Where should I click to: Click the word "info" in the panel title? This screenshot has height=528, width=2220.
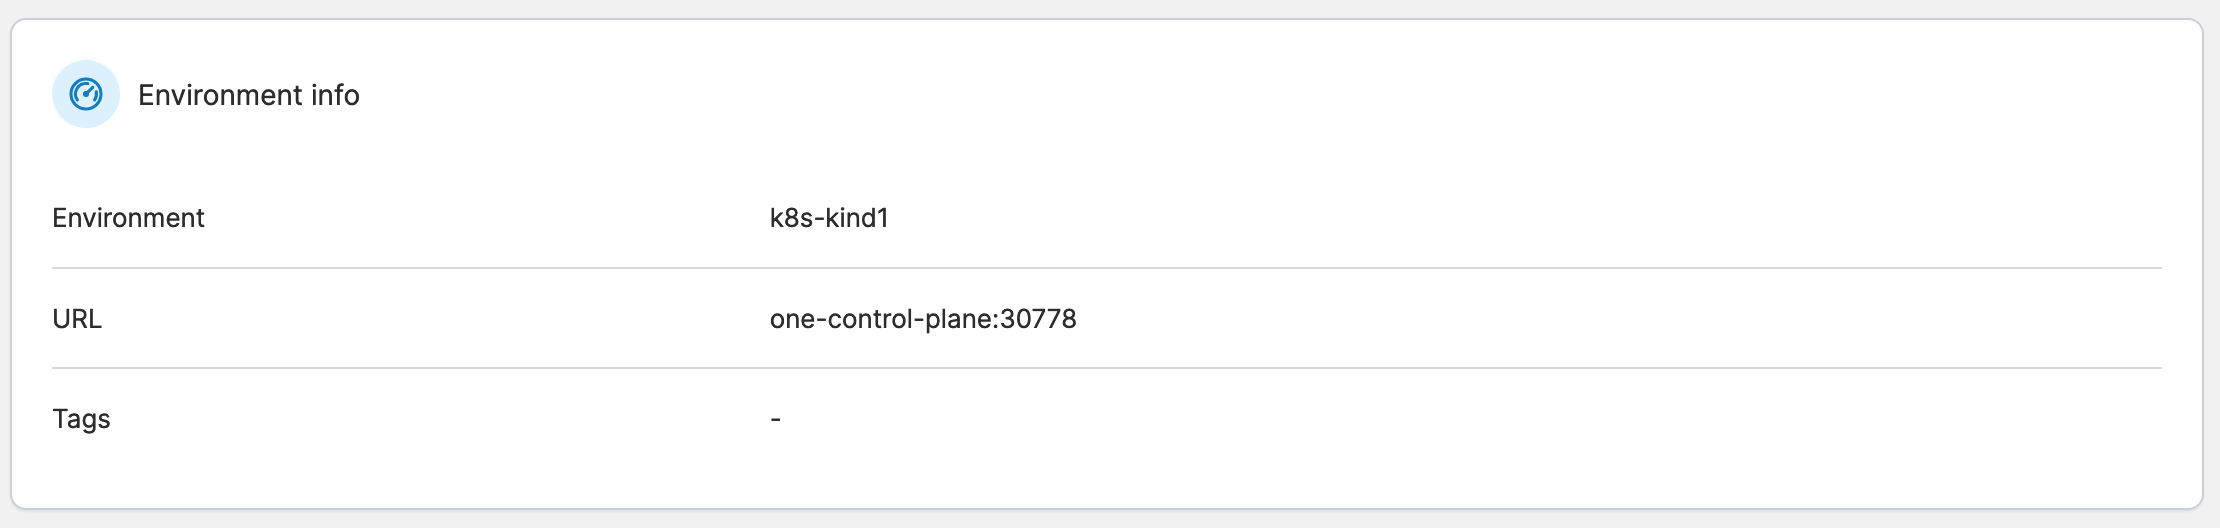click(x=335, y=95)
